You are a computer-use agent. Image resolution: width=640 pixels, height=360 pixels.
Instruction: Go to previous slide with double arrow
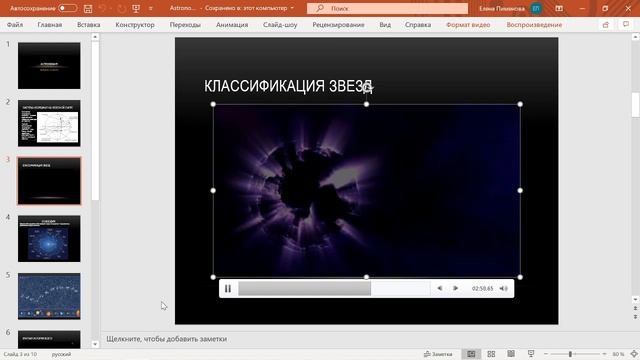pyautogui.click(x=635, y=309)
